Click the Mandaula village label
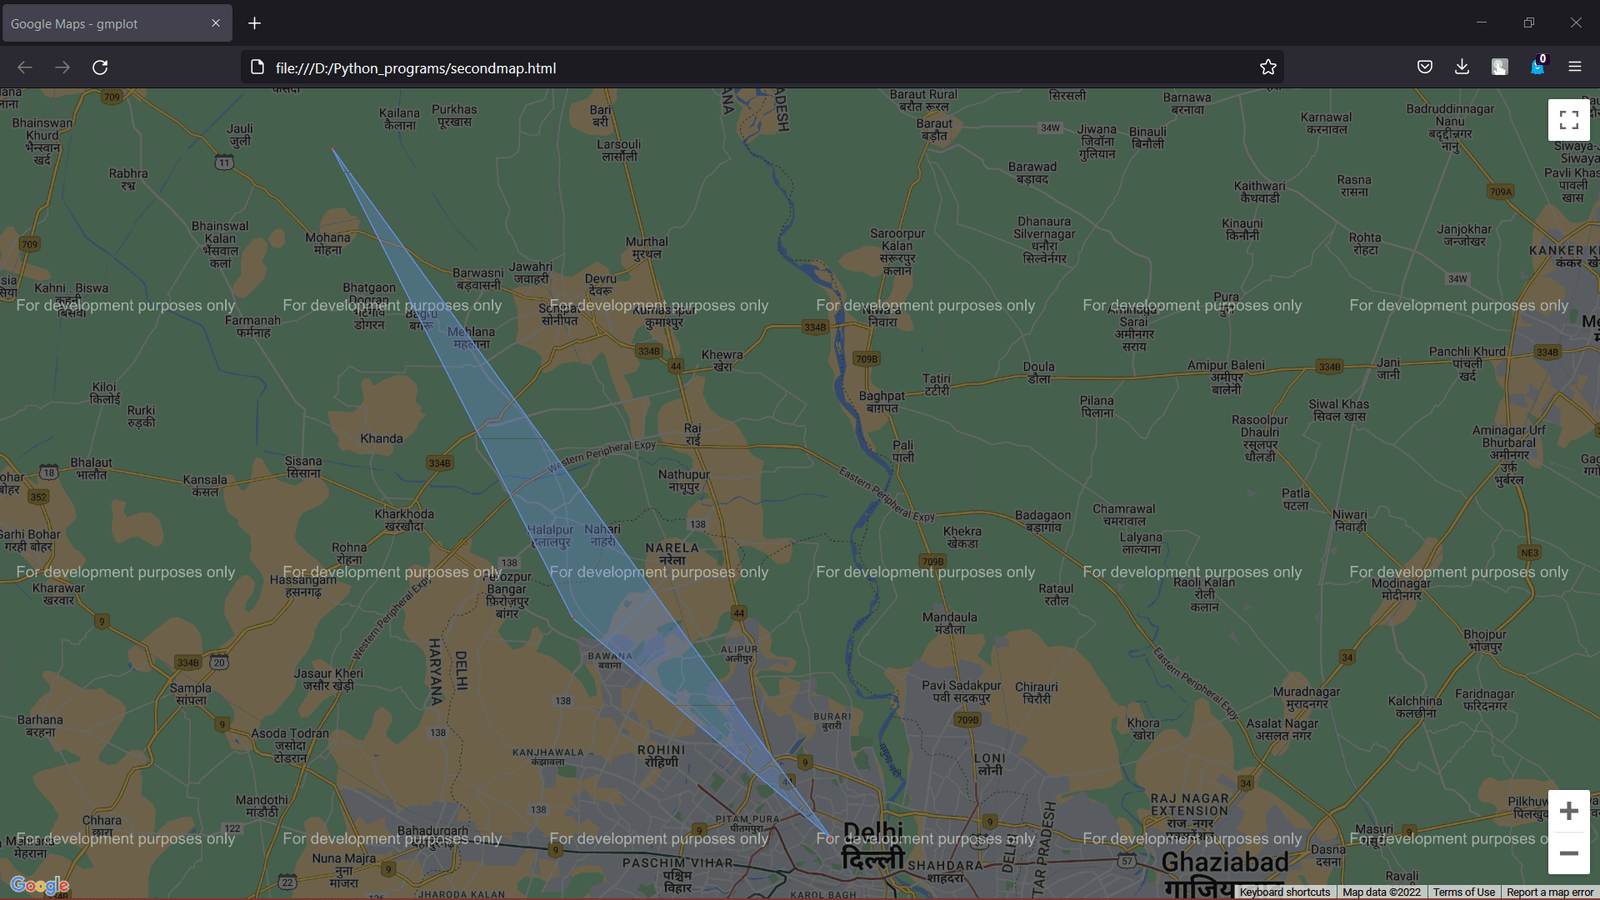The height and width of the screenshot is (900, 1600). 949,623
